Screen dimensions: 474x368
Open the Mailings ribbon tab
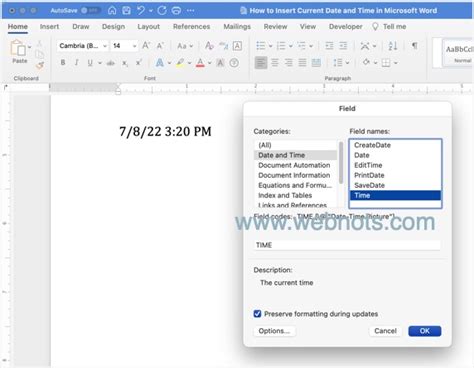click(237, 27)
